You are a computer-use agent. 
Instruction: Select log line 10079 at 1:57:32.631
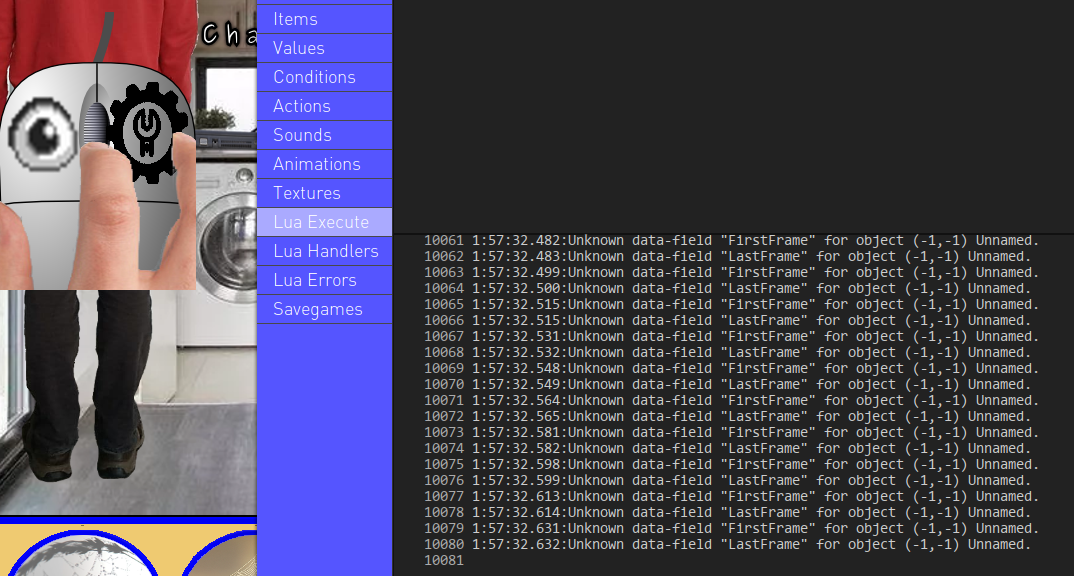click(x=732, y=528)
